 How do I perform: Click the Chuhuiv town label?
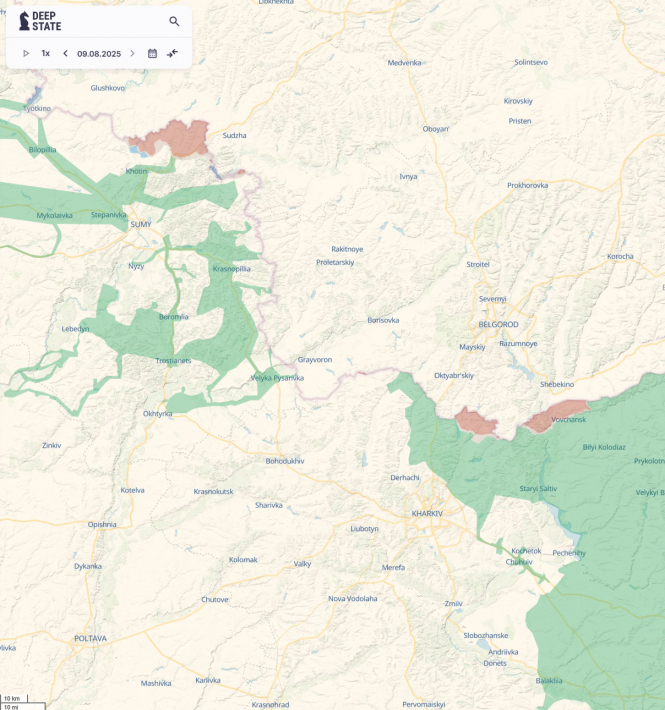[519, 562]
